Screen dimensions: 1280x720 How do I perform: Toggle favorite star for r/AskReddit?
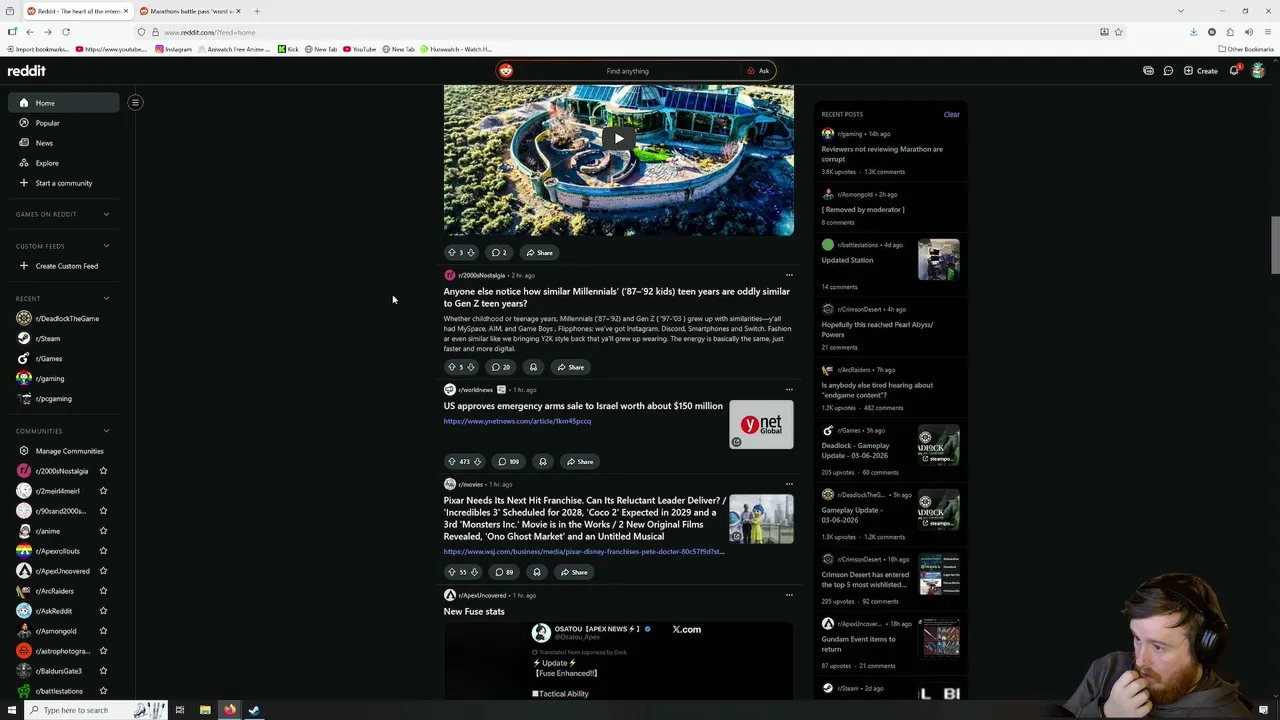103,611
